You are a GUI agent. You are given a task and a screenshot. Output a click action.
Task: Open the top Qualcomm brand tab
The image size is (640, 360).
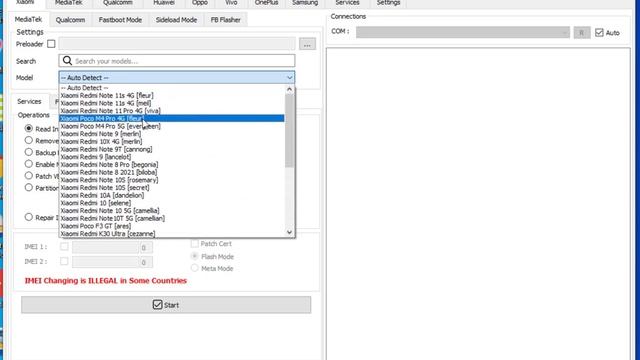[x=118, y=3]
